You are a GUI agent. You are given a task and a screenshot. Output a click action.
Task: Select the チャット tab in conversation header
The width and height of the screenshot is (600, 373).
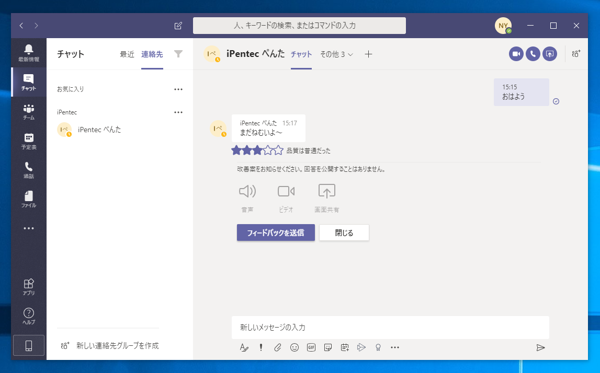(x=301, y=54)
